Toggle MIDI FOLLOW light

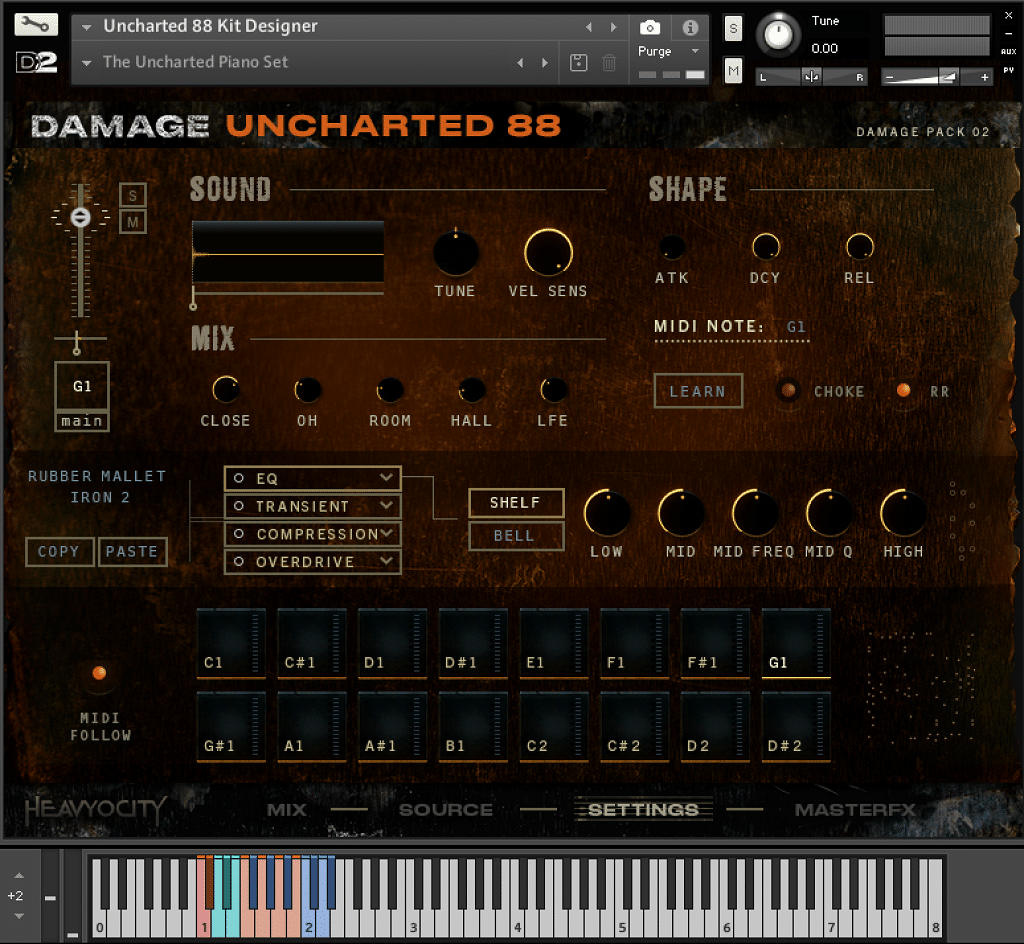(99, 673)
